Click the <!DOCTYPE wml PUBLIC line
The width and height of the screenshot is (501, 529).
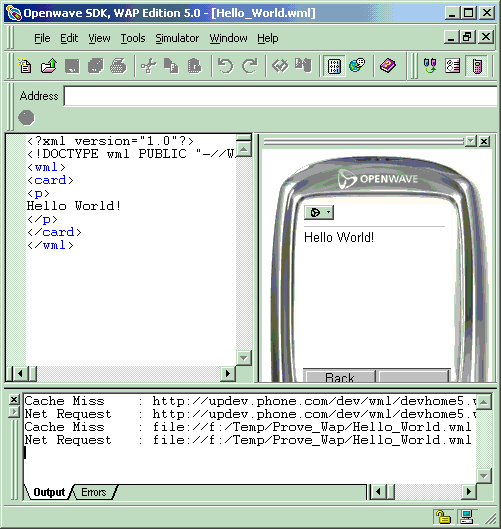point(131,154)
